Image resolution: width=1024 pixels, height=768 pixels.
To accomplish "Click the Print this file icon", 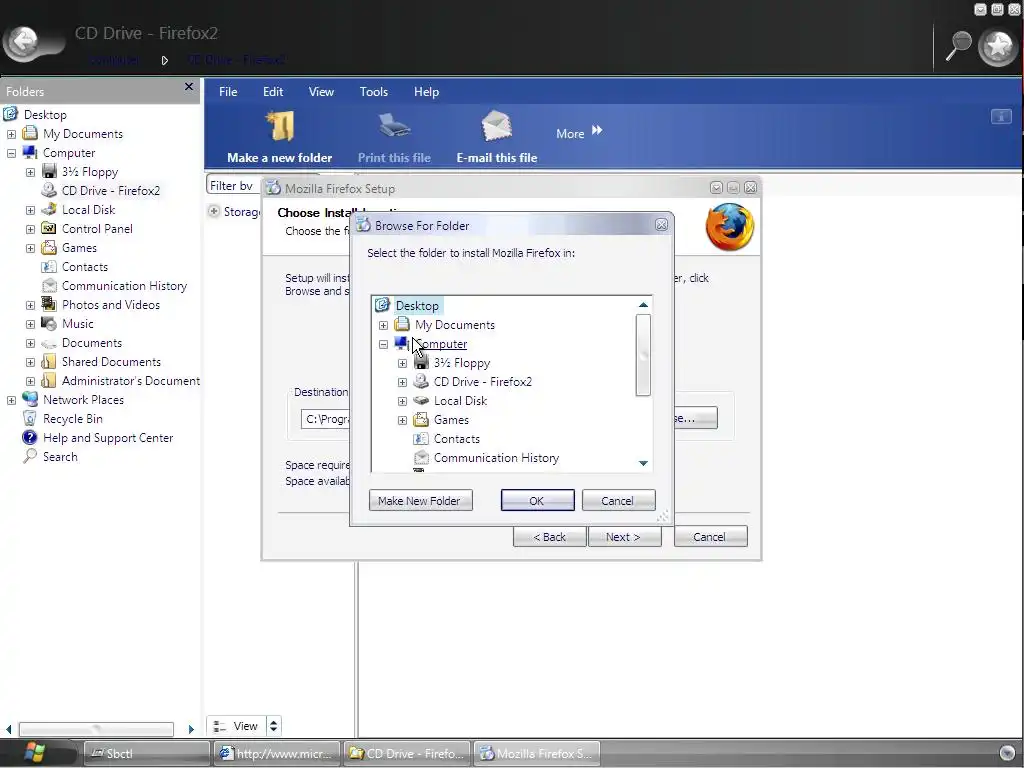I will pyautogui.click(x=394, y=126).
